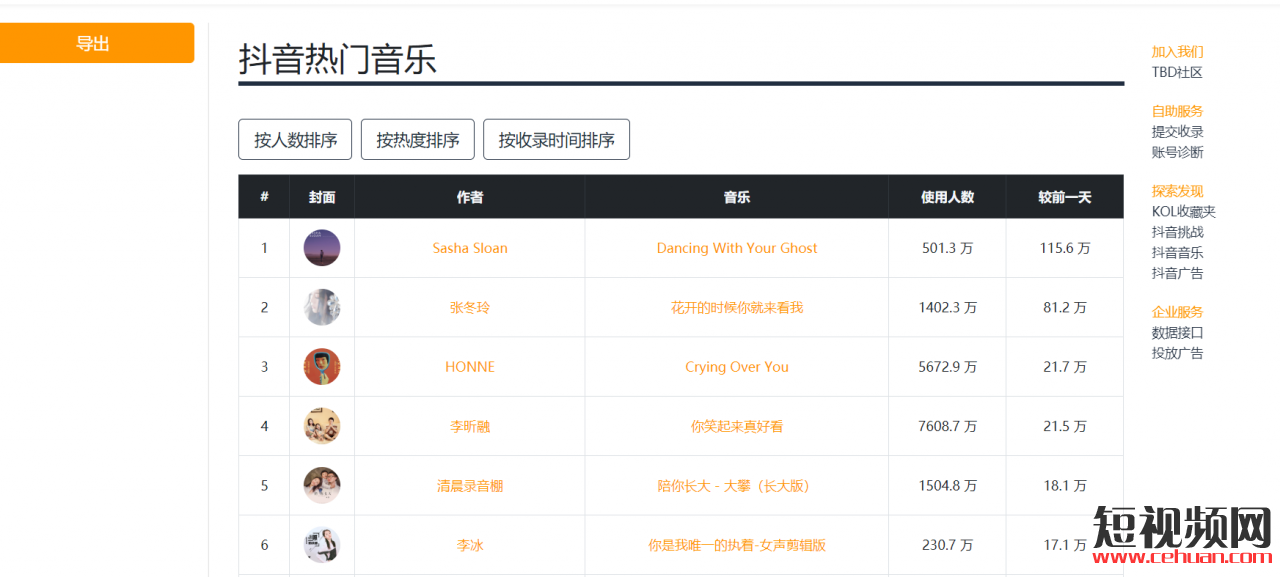The height and width of the screenshot is (577, 1280).
Task: Open 张冬玲 cover thumbnail
Action: [x=322, y=307]
